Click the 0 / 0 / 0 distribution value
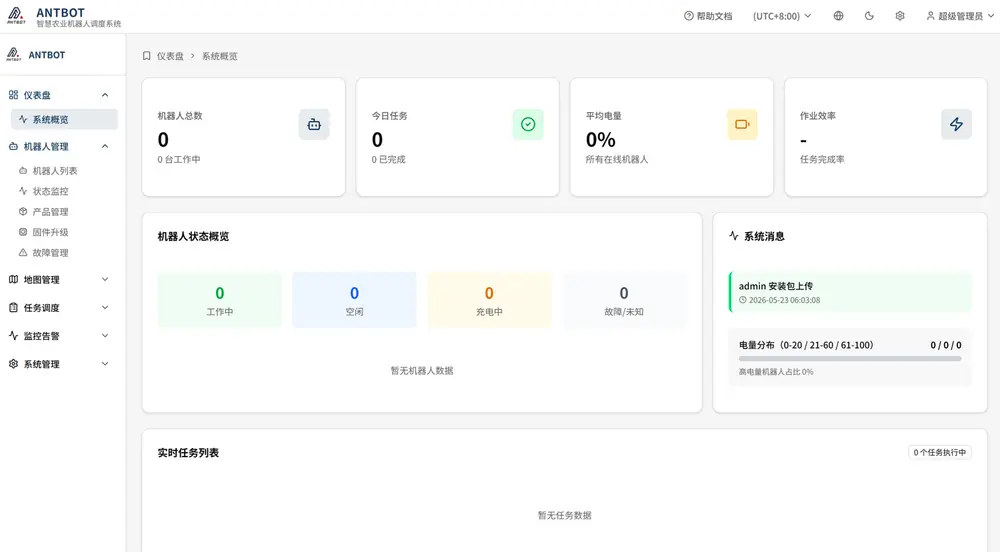Image resolution: width=1000 pixels, height=552 pixels. (946, 345)
